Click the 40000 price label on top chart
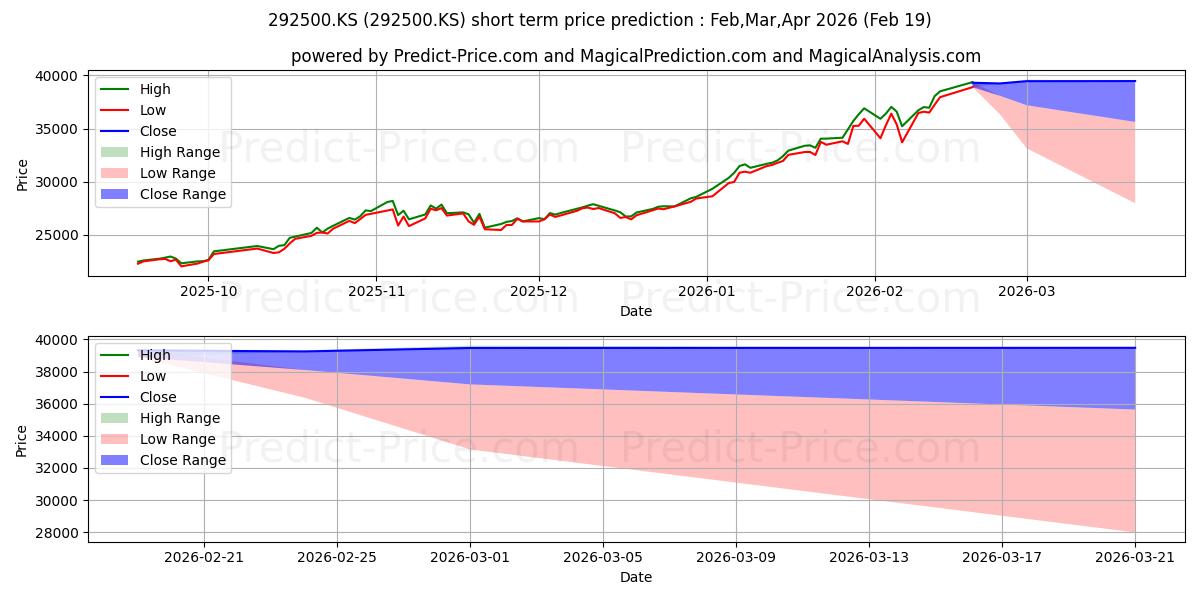The height and width of the screenshot is (600, 1200). point(57,76)
